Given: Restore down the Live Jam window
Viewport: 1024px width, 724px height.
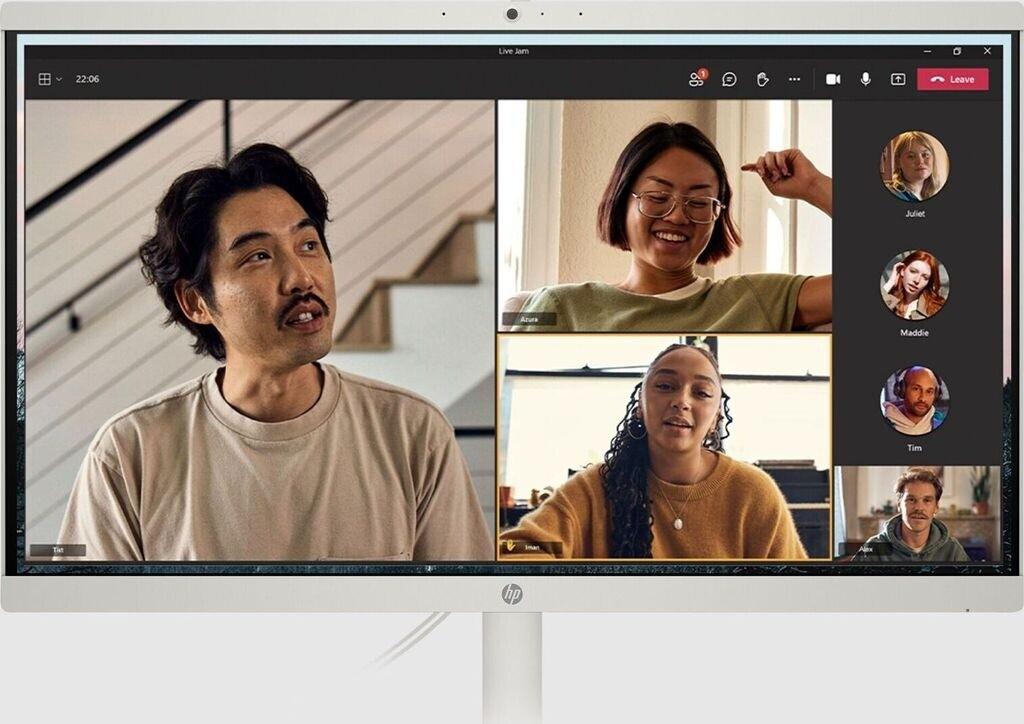Looking at the screenshot, I should 956,51.
